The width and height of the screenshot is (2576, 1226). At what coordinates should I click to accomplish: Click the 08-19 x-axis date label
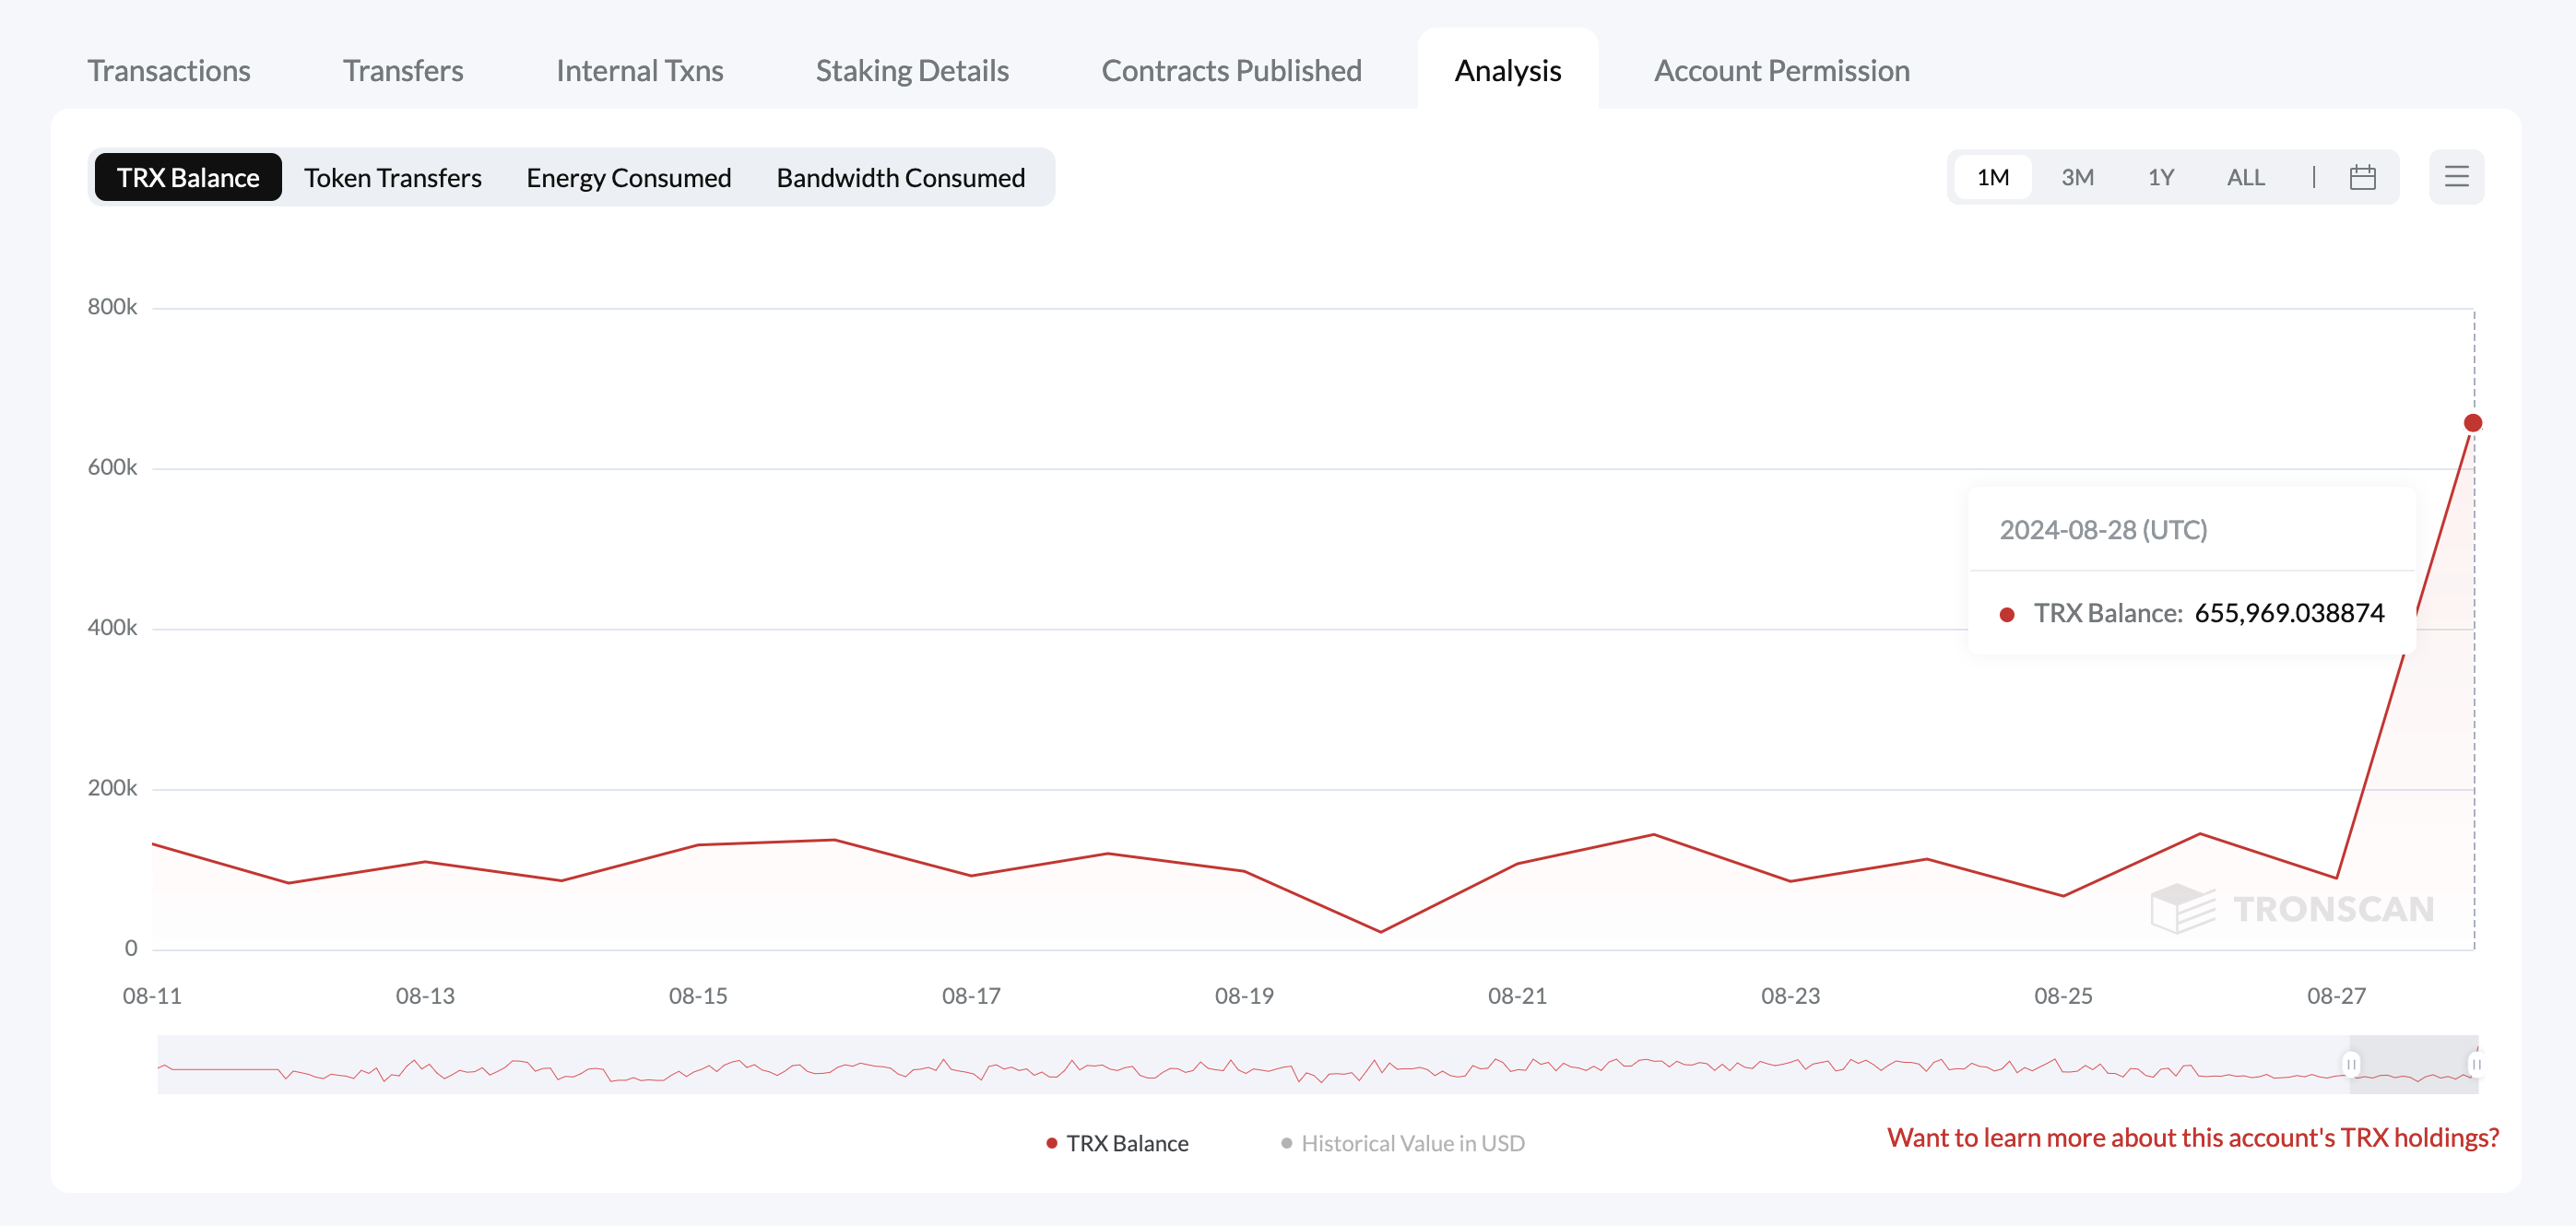pos(1244,996)
